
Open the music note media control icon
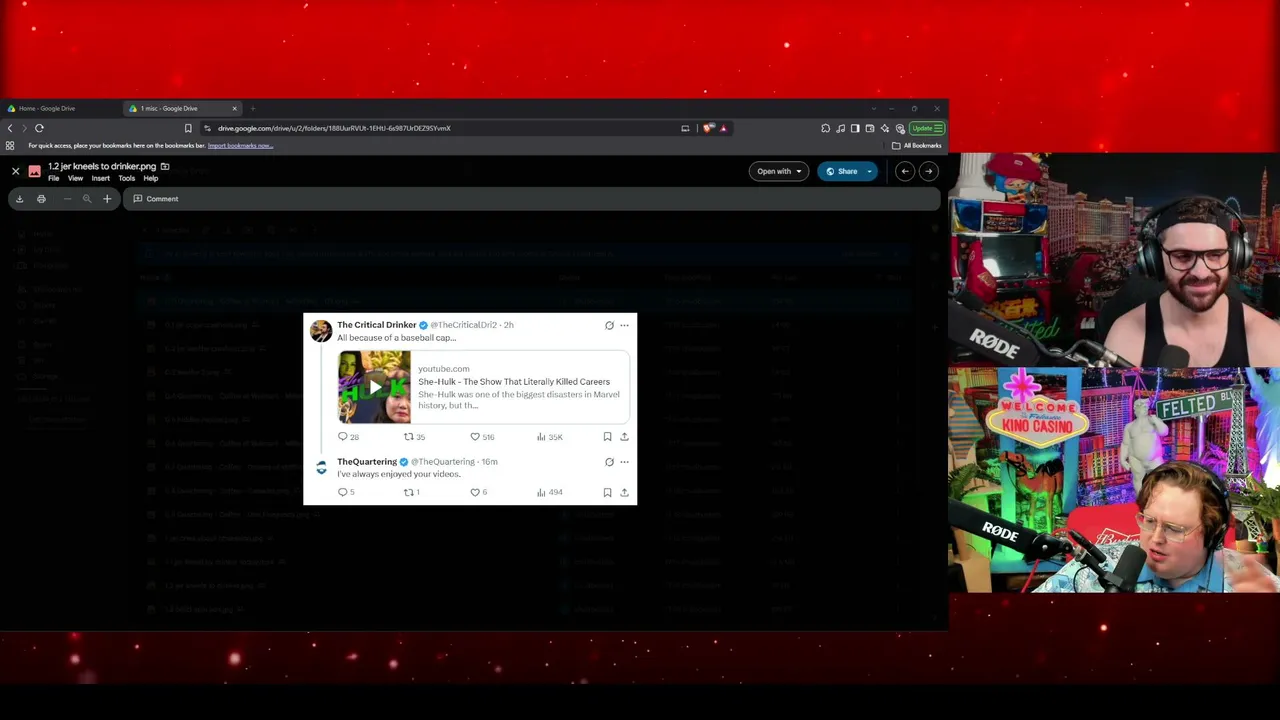click(841, 128)
